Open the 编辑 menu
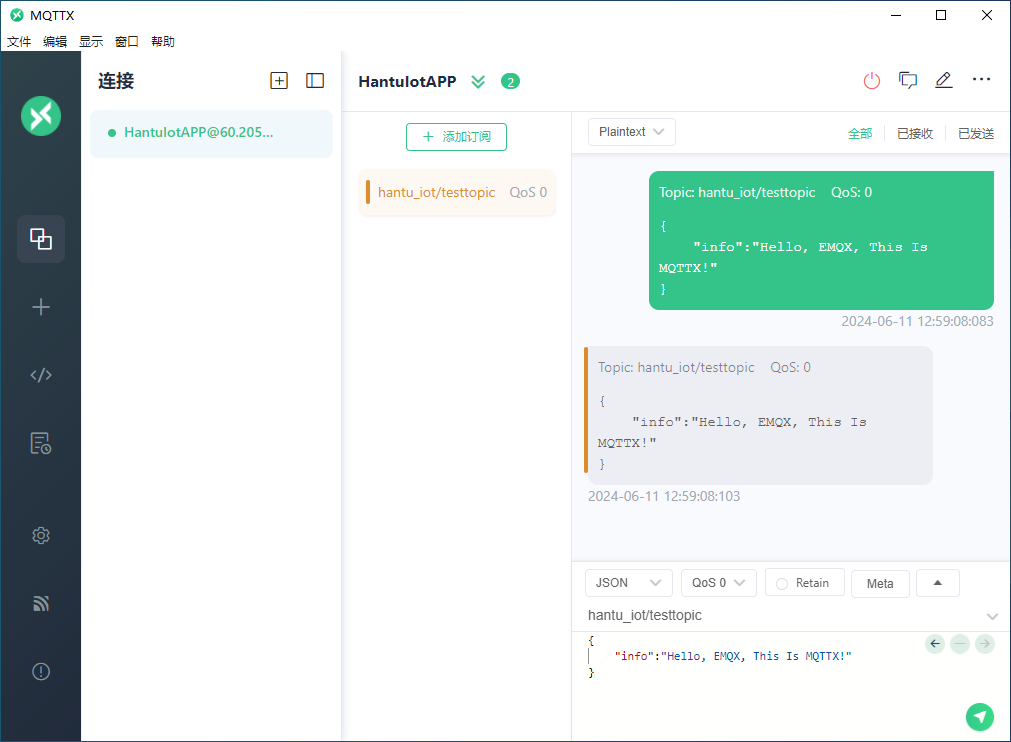The image size is (1011, 742). click(55, 42)
